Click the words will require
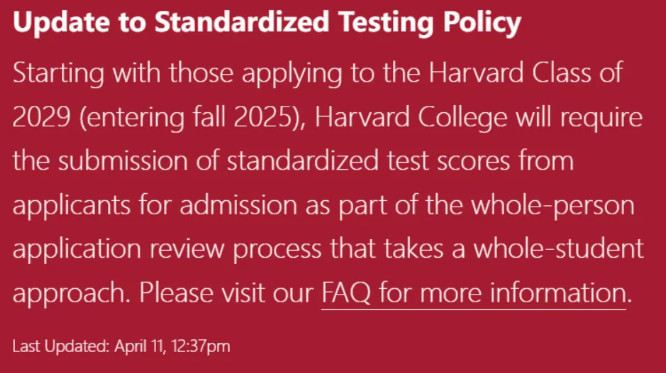The image size is (666, 373). (579, 118)
